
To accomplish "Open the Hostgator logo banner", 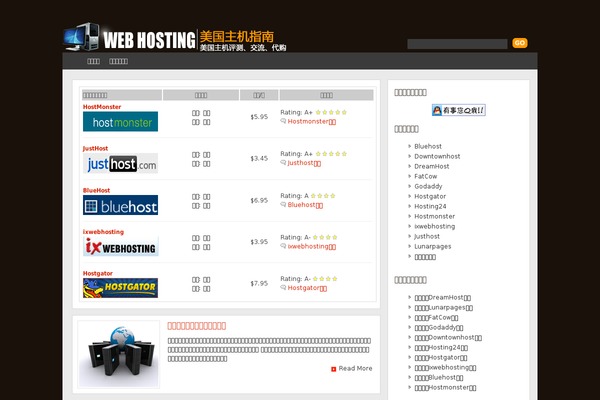I will [121, 288].
